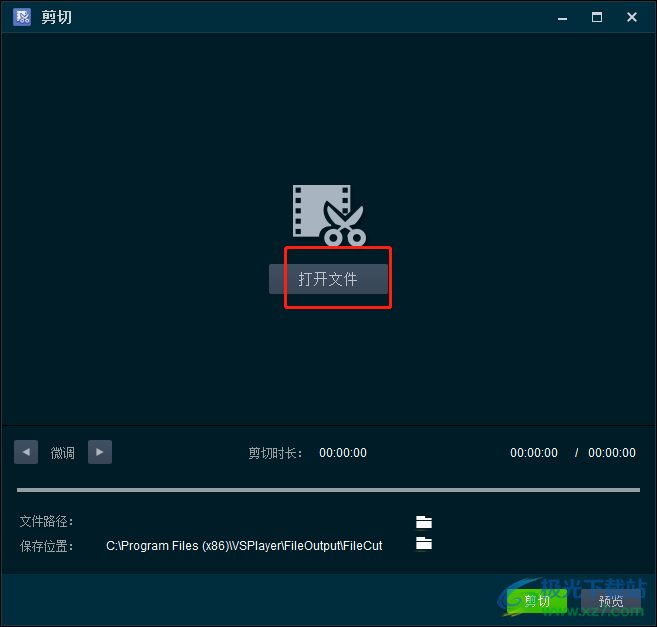Maximize the 剪切 window
Viewport: 657px width, 627px height.
(597, 17)
